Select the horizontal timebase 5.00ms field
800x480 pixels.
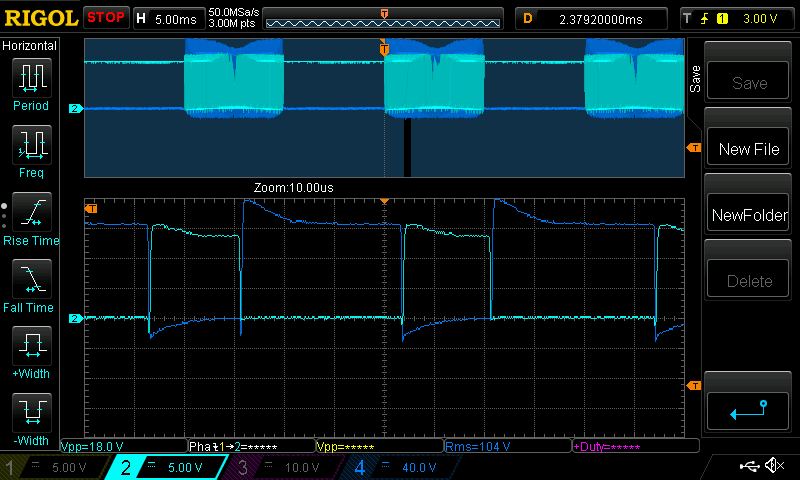(x=168, y=19)
